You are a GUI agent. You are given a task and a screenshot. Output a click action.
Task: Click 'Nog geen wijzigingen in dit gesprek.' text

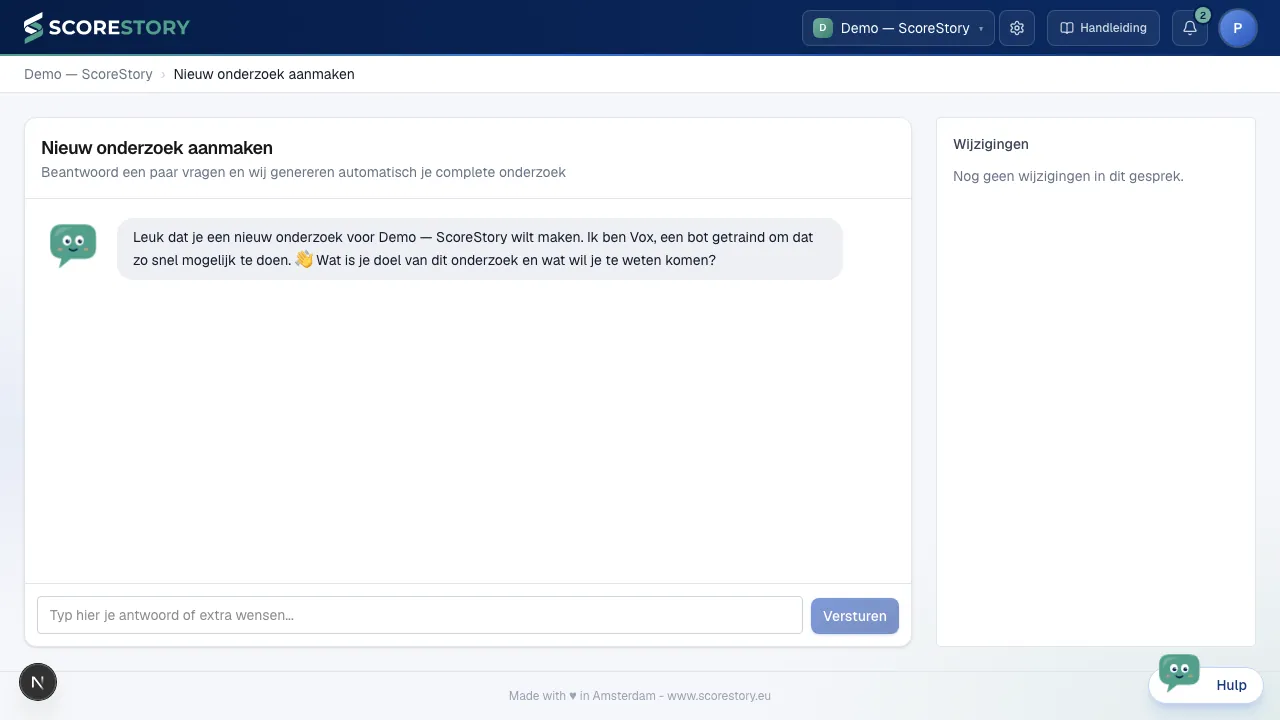[1068, 176]
